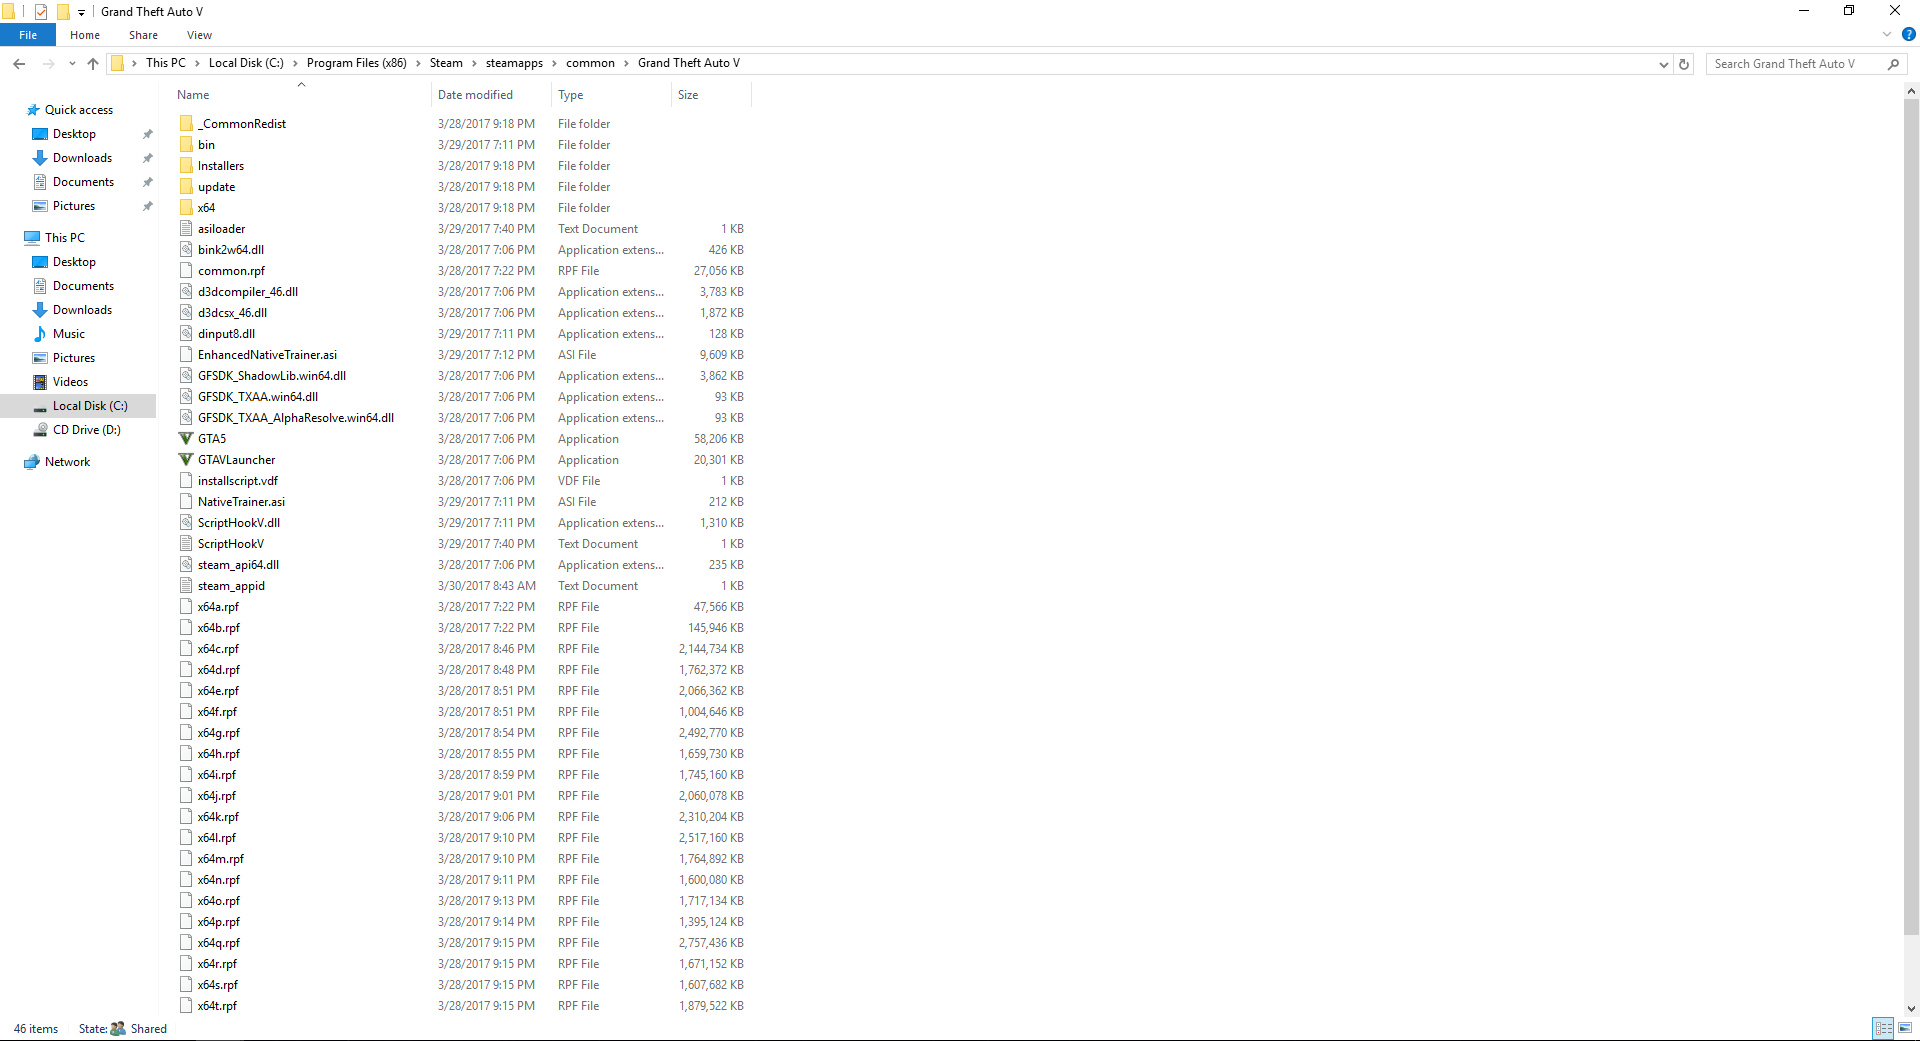Screen dimensions: 1920x1041
Task: Select Desktop under Quick access
Action: [74, 134]
